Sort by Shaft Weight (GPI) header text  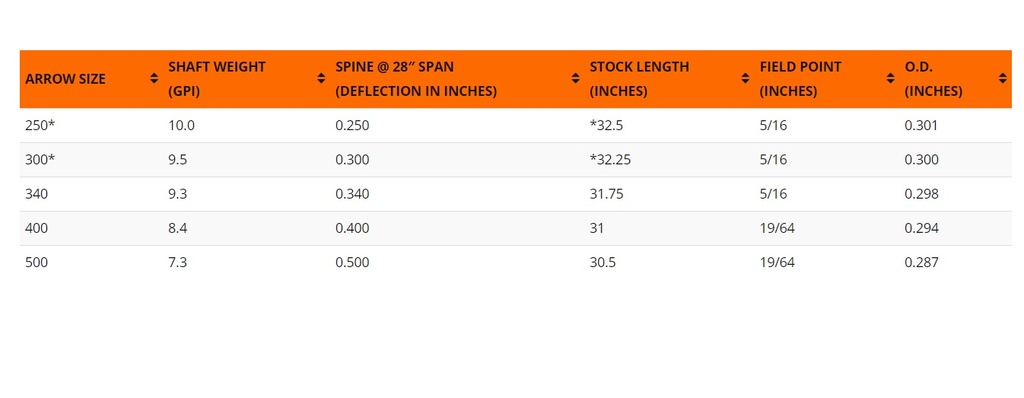coord(217,79)
